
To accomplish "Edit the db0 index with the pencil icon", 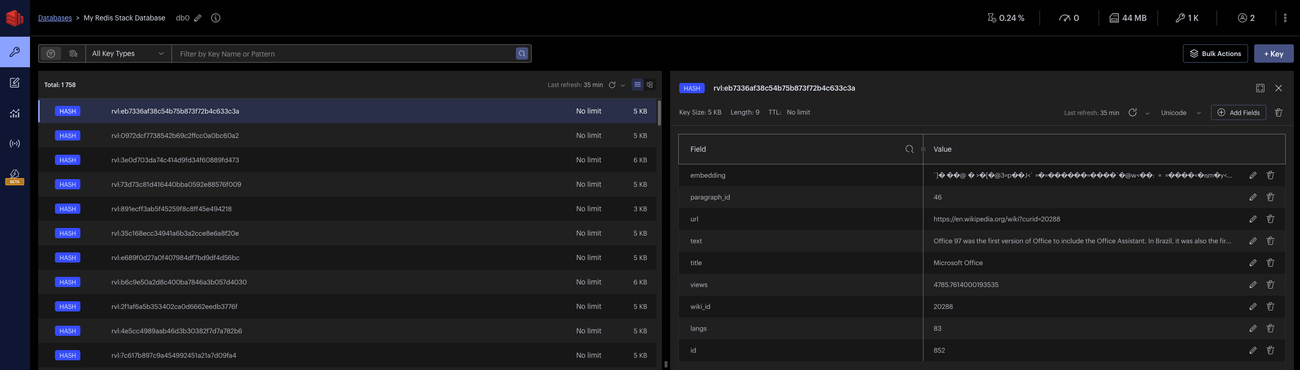I will point(198,18).
